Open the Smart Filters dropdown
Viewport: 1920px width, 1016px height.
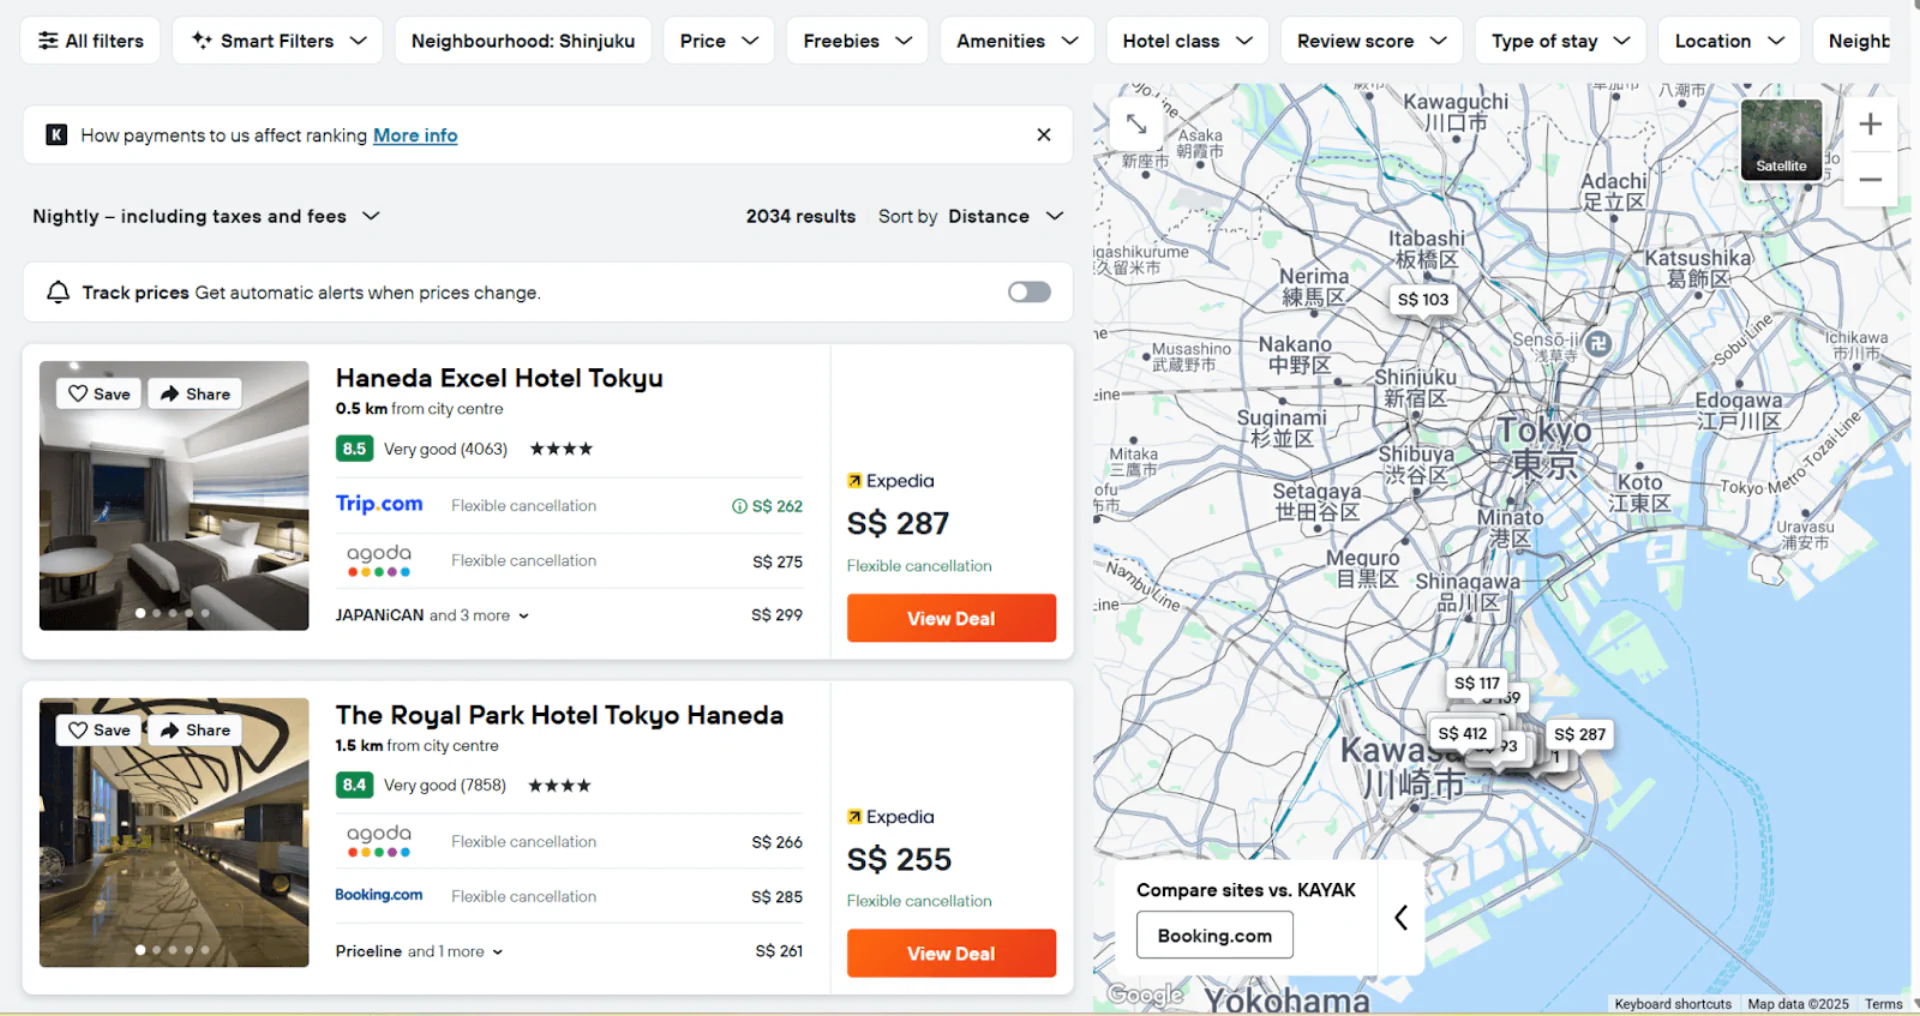[277, 41]
